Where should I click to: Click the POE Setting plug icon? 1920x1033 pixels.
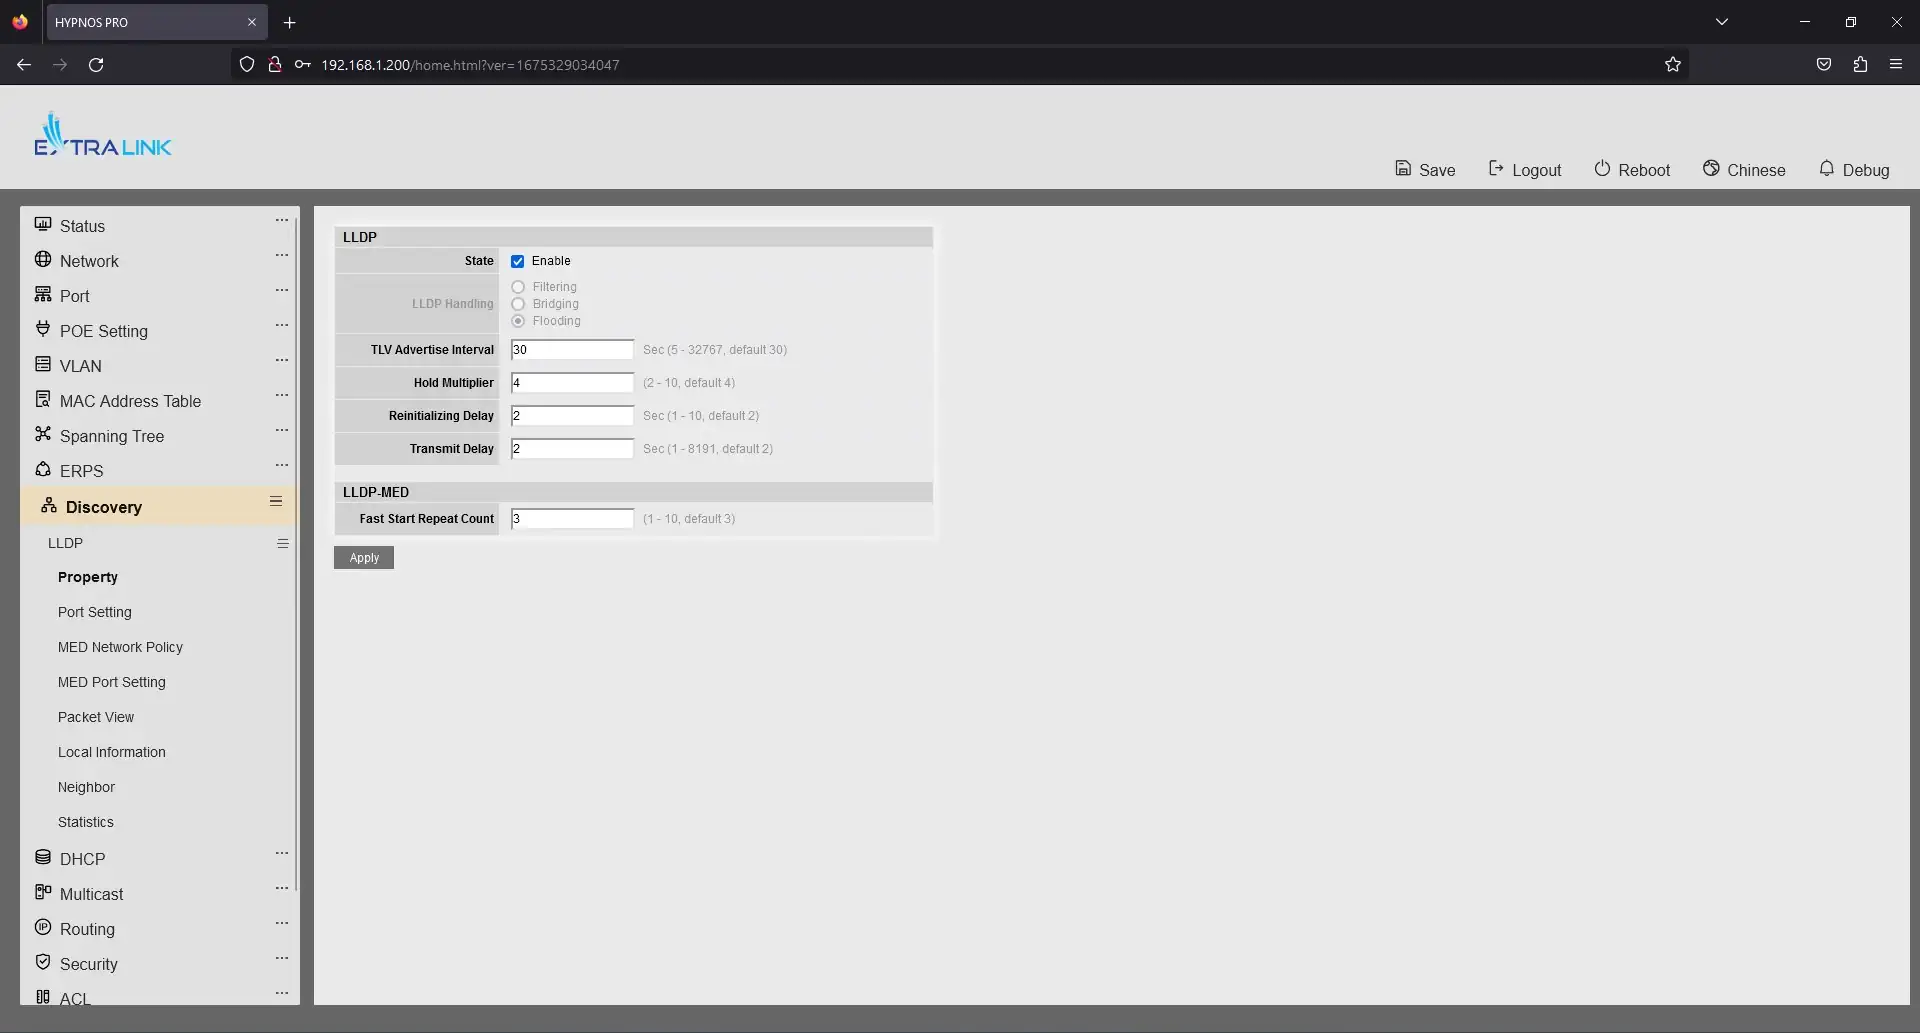(43, 329)
